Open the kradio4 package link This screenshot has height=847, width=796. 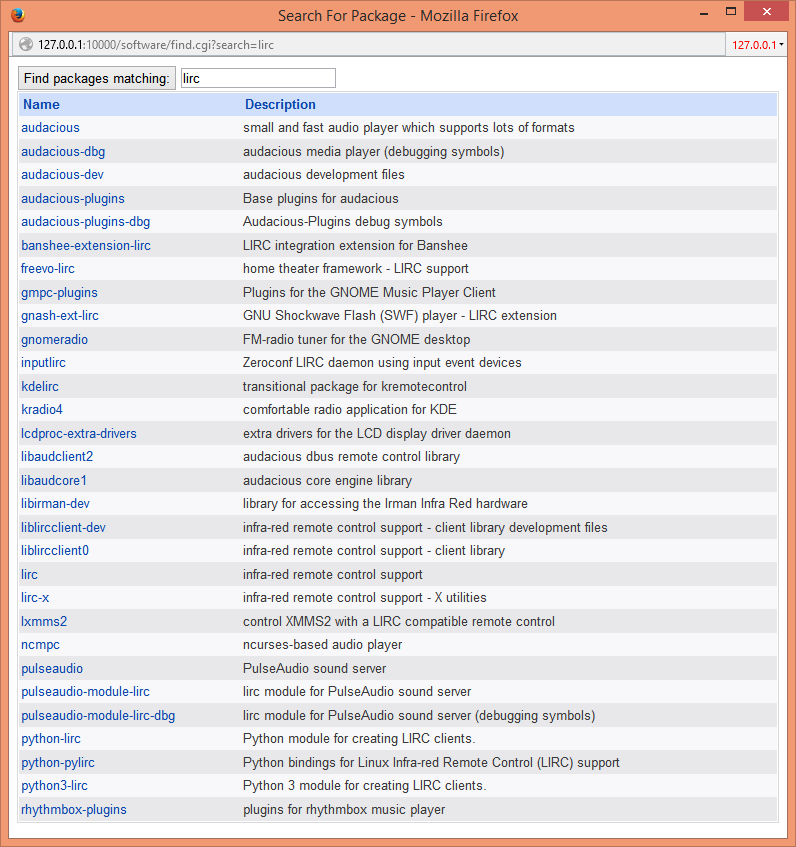(x=42, y=409)
